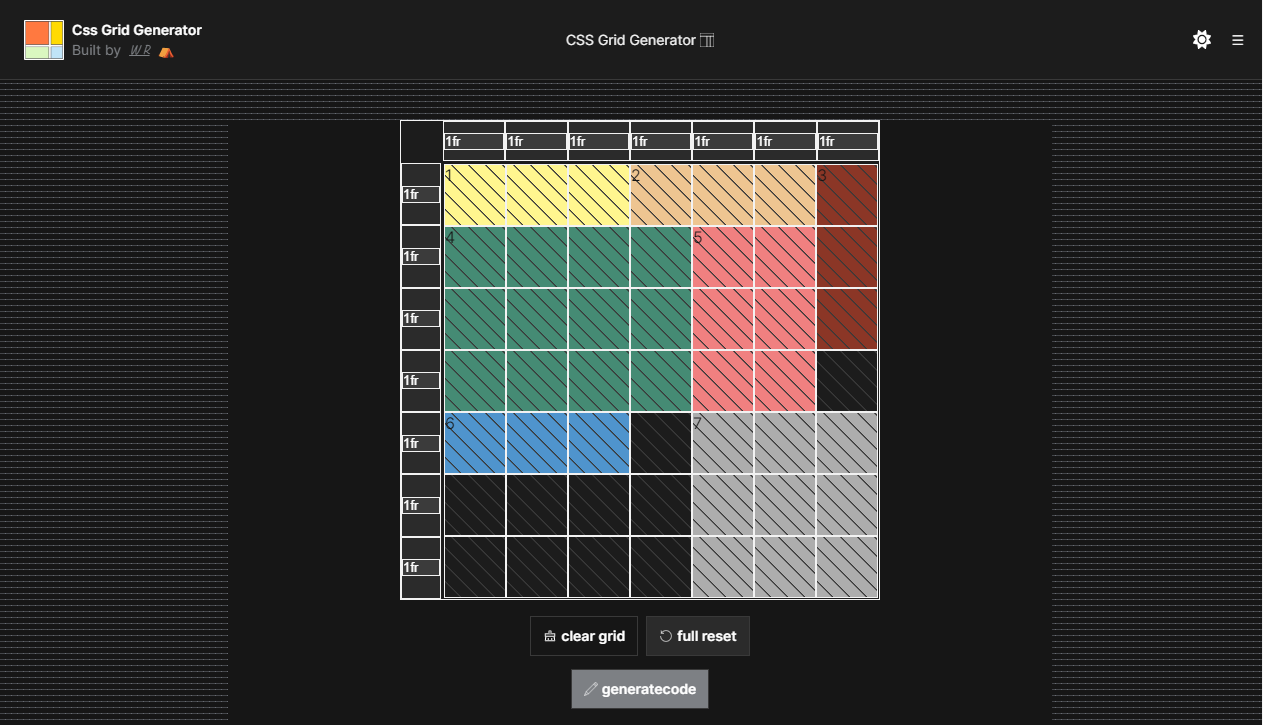
Task: Select the blue grid area numbered 6
Action: tap(537, 443)
